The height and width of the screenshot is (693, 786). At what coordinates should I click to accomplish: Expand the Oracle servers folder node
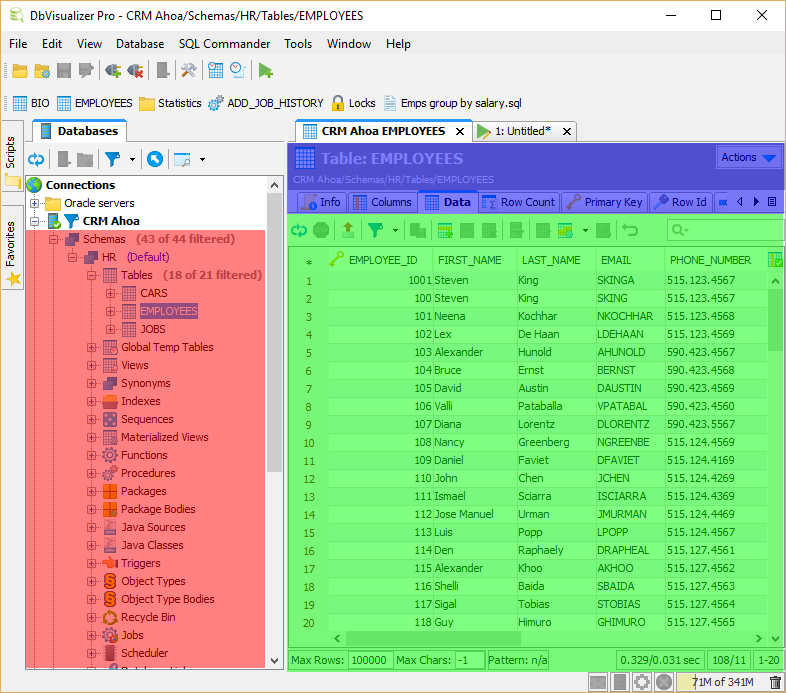(x=35, y=203)
